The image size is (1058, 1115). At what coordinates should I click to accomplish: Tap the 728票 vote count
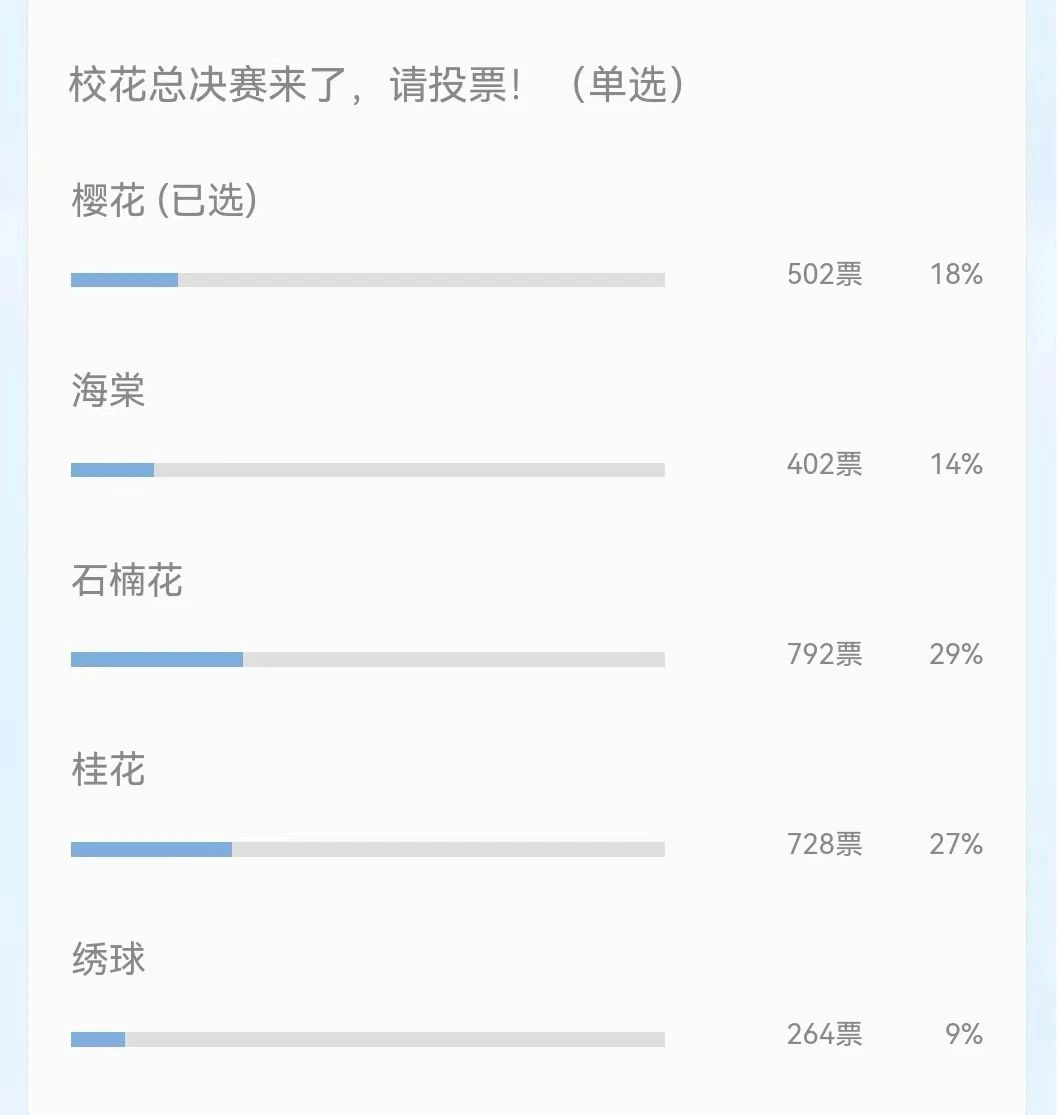click(824, 844)
